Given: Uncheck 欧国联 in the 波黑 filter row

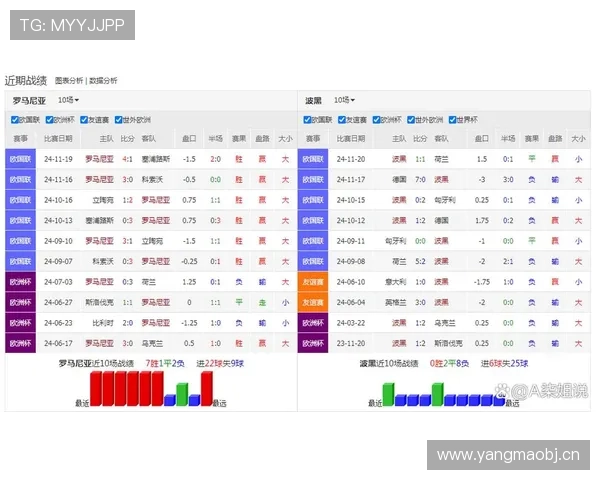Looking at the screenshot, I should (307, 120).
